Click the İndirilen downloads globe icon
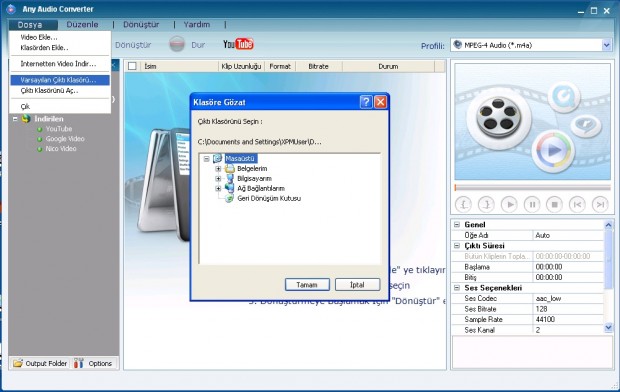Viewport: 620px width, 392px height. coord(26,118)
